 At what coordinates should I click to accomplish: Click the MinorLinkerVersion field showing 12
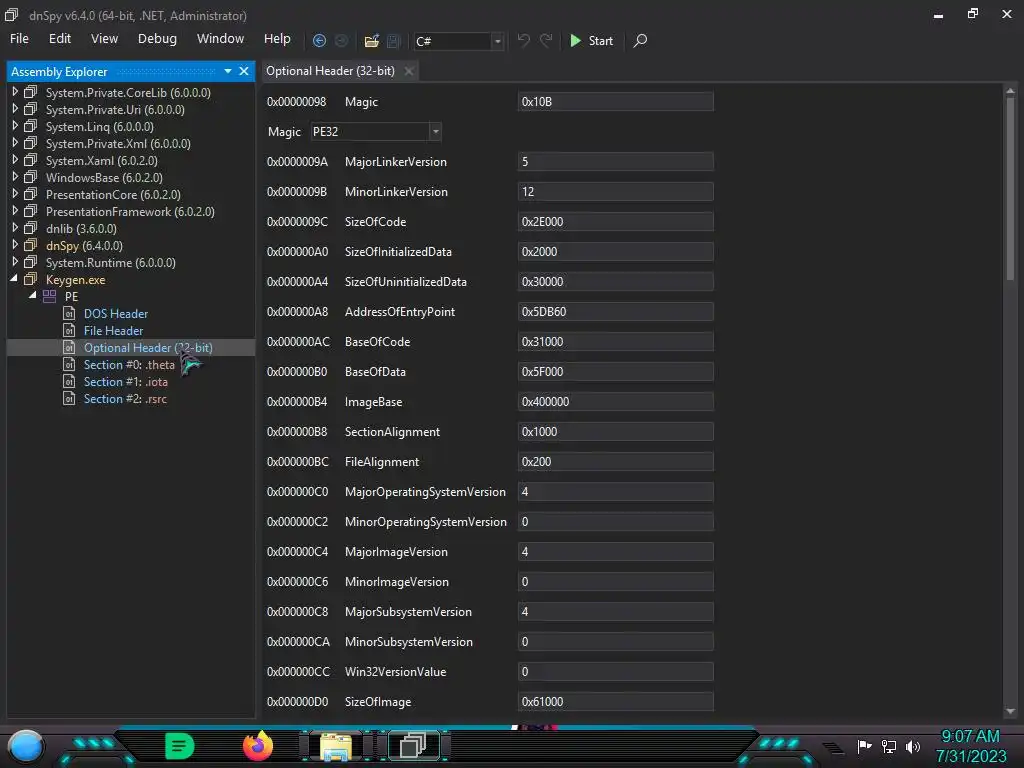[x=615, y=192]
